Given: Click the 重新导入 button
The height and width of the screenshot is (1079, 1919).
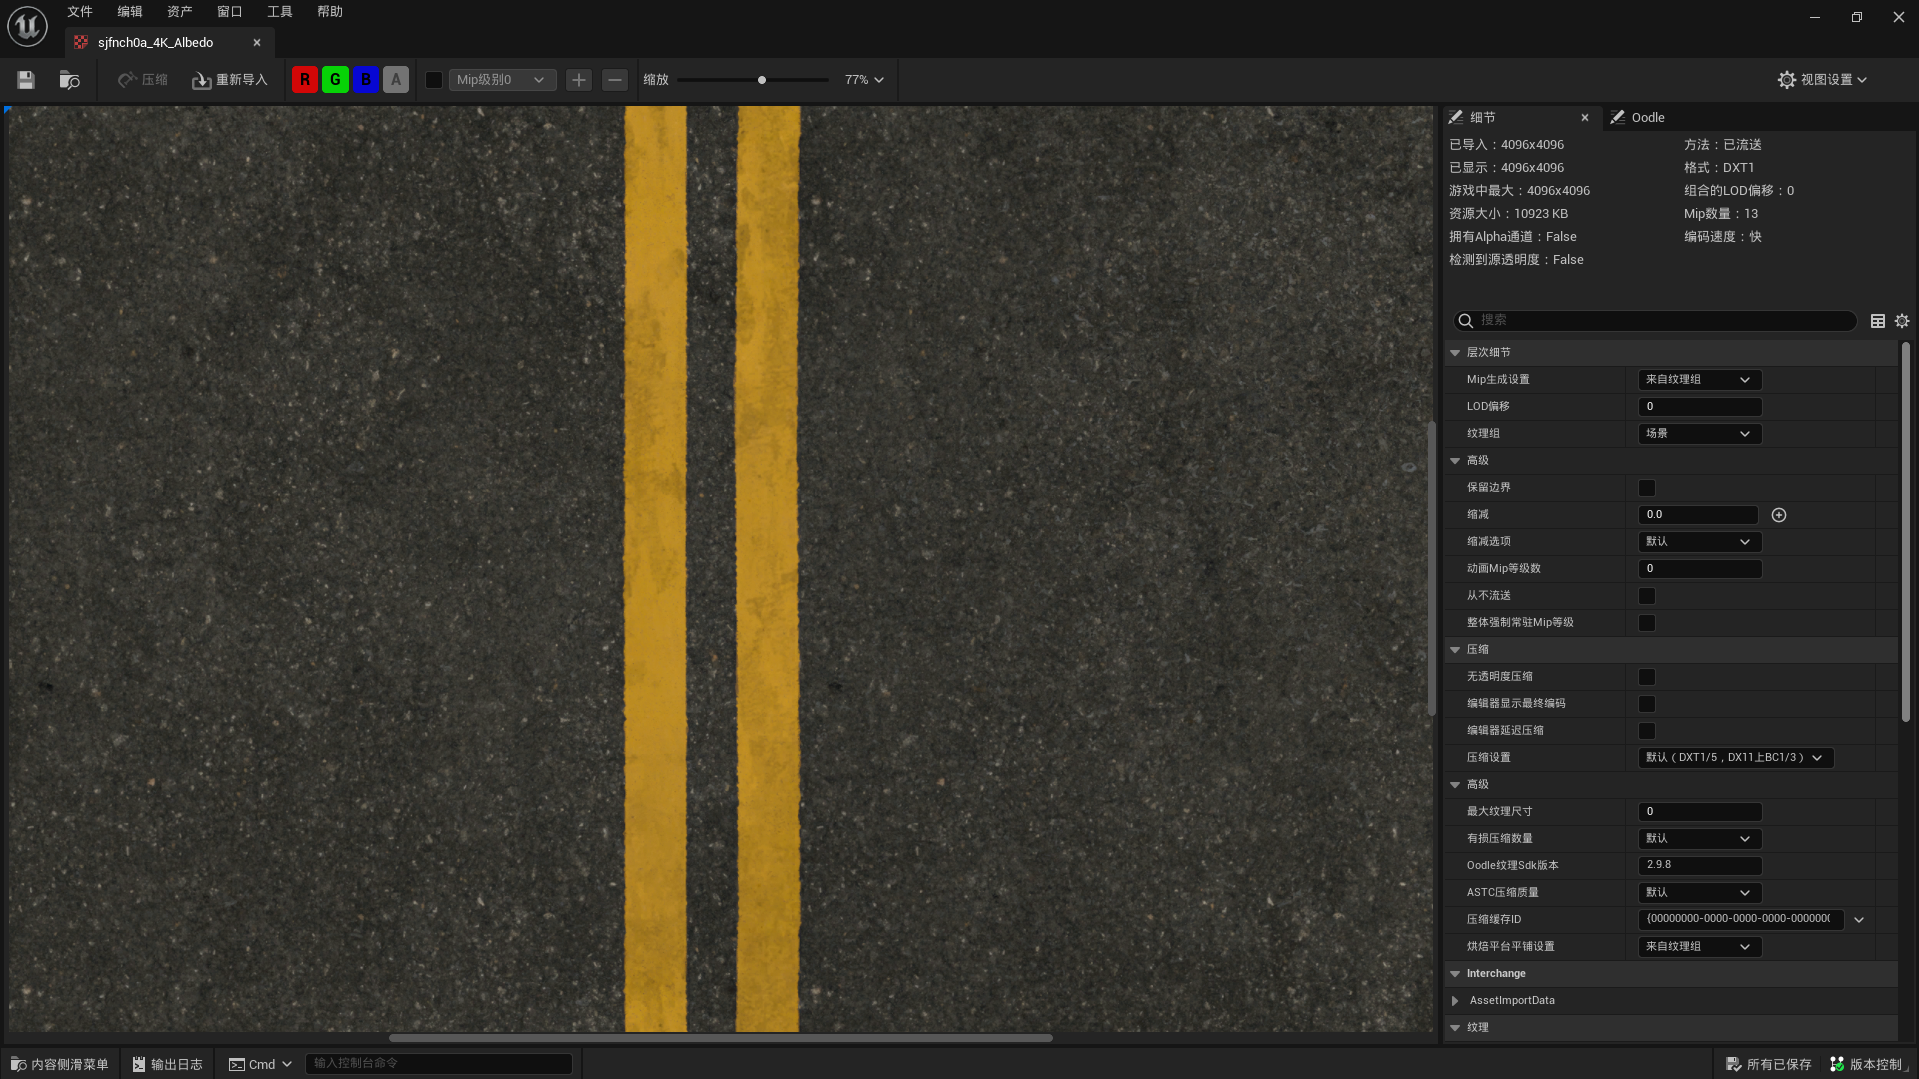Looking at the screenshot, I should point(230,80).
